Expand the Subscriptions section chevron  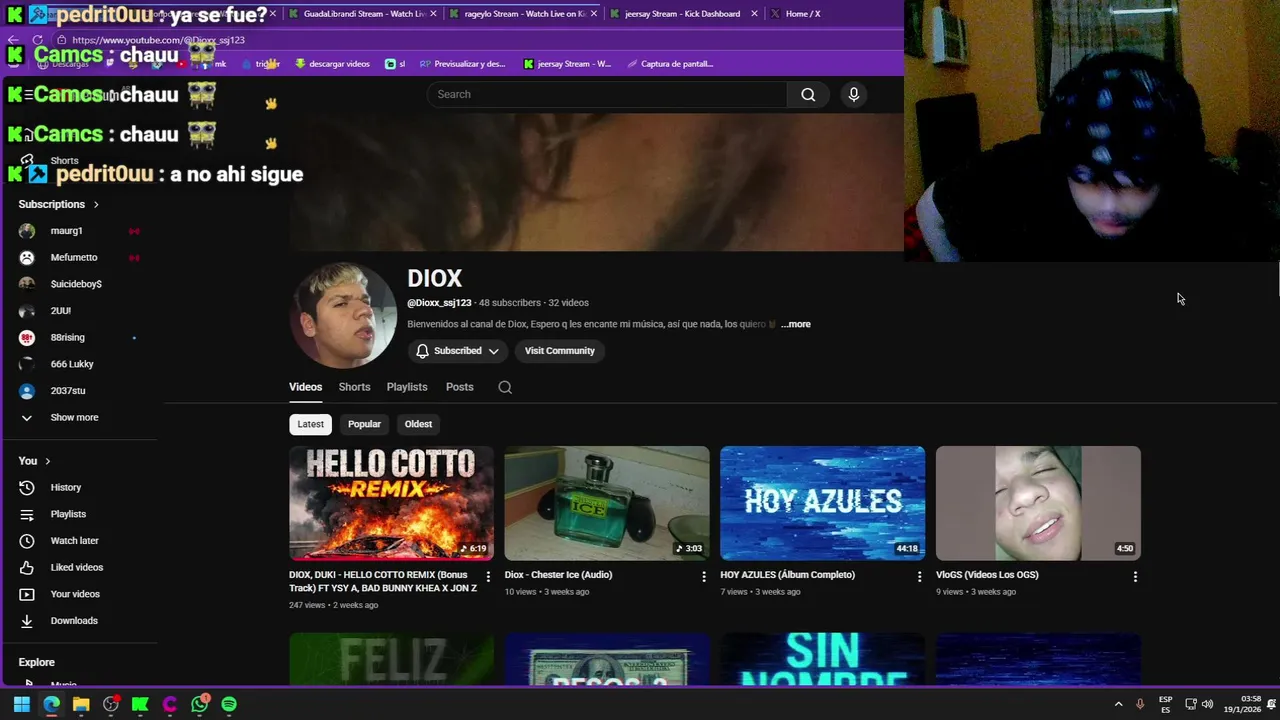96,204
